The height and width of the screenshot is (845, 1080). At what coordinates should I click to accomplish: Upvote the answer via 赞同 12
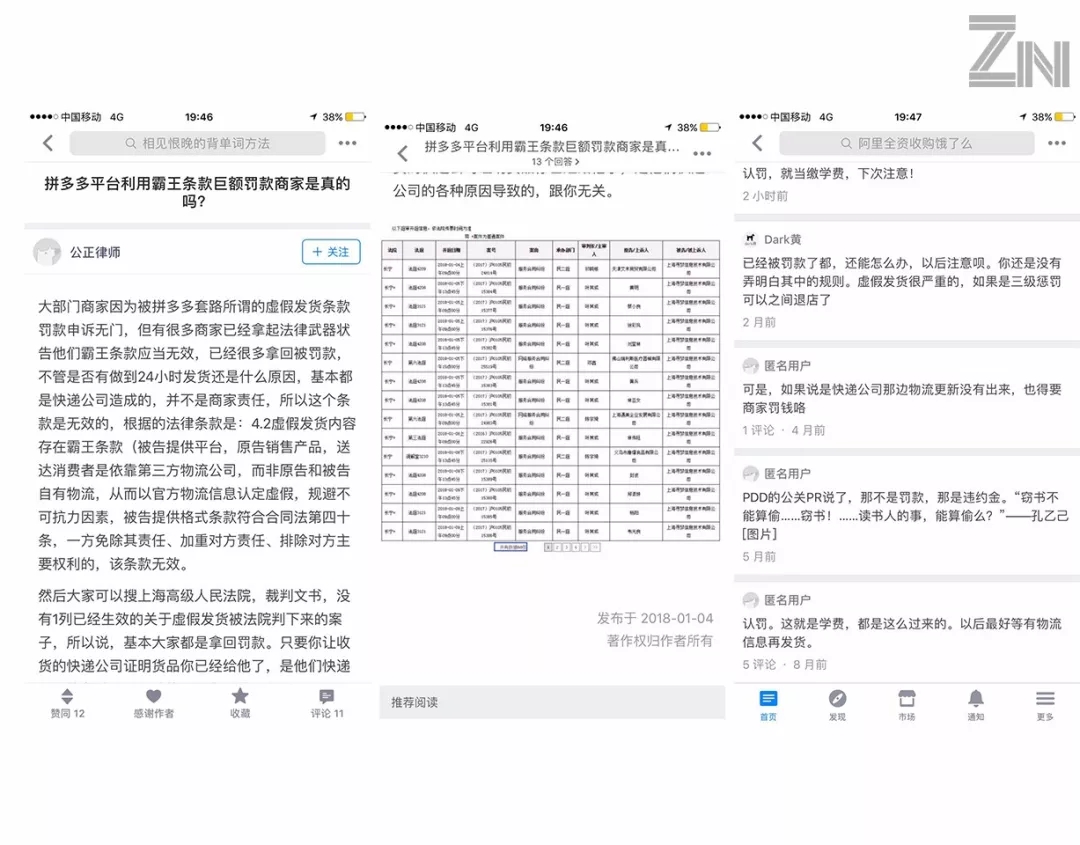click(68, 703)
